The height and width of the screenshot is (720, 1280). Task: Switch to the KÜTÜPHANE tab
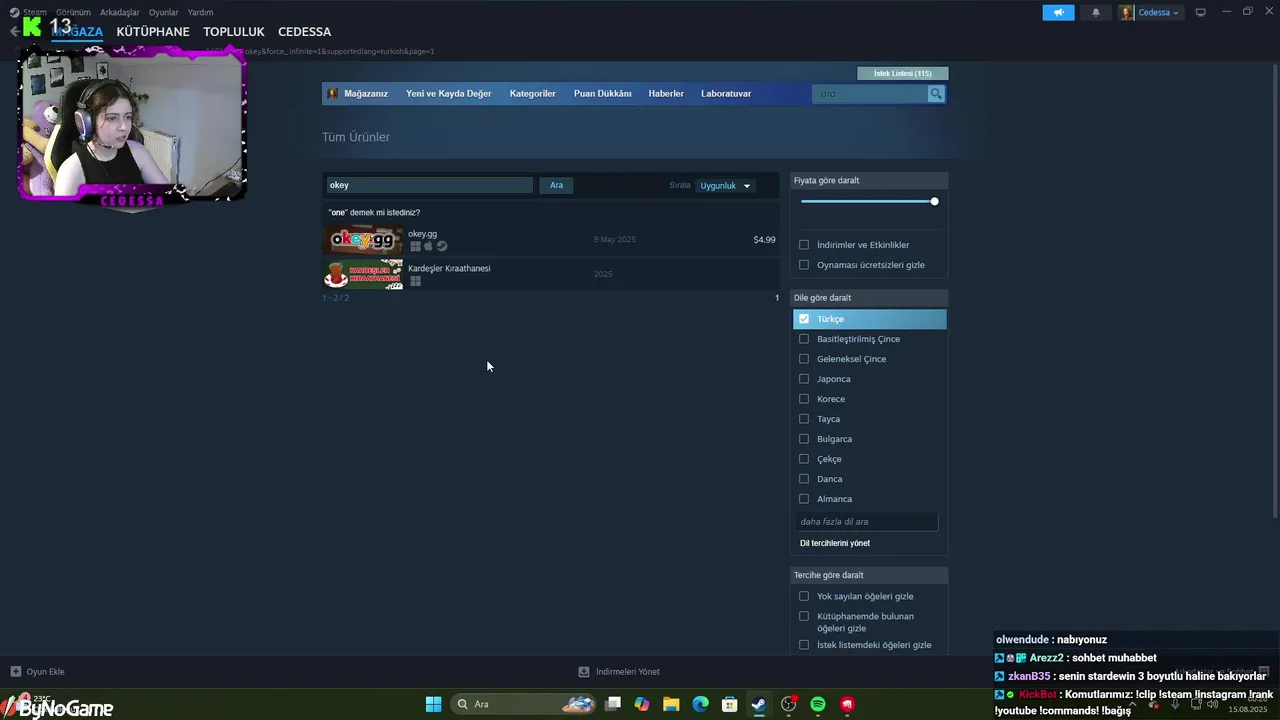pyautogui.click(x=153, y=32)
